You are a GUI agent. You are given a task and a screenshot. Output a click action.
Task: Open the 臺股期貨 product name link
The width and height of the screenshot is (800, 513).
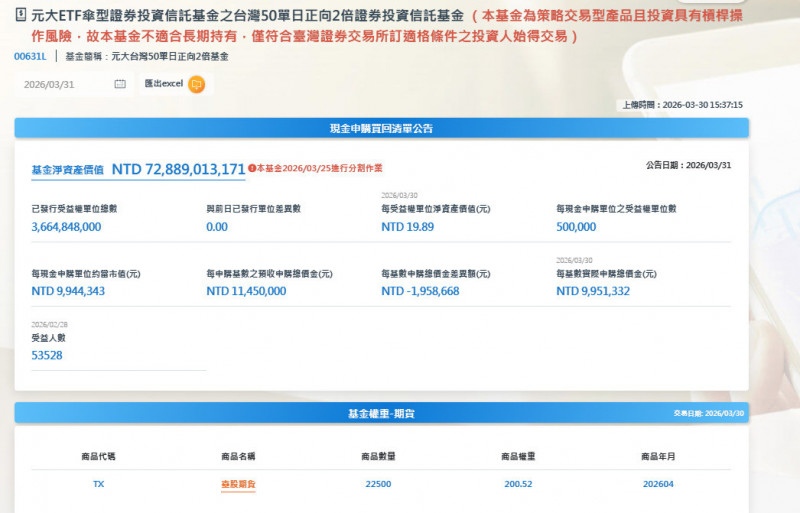[x=238, y=484]
